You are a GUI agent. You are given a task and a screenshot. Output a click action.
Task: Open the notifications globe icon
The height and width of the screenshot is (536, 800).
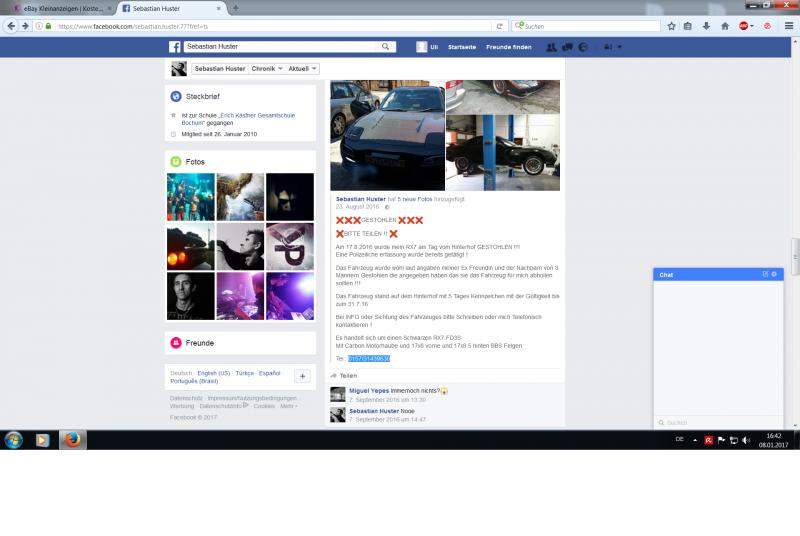click(x=583, y=47)
